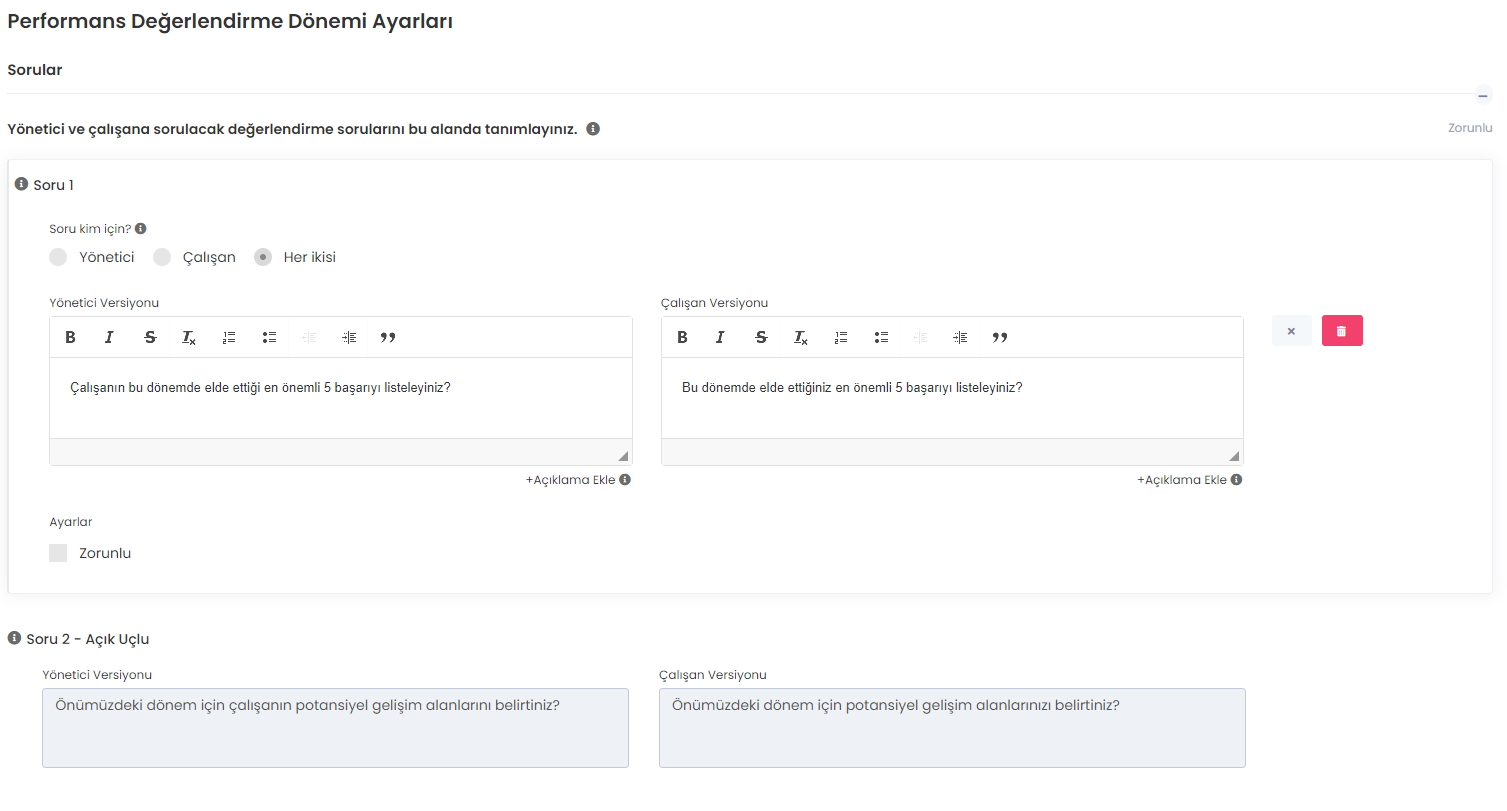Select the Çalışan radio option
The height and width of the screenshot is (811, 1507).
click(162, 257)
